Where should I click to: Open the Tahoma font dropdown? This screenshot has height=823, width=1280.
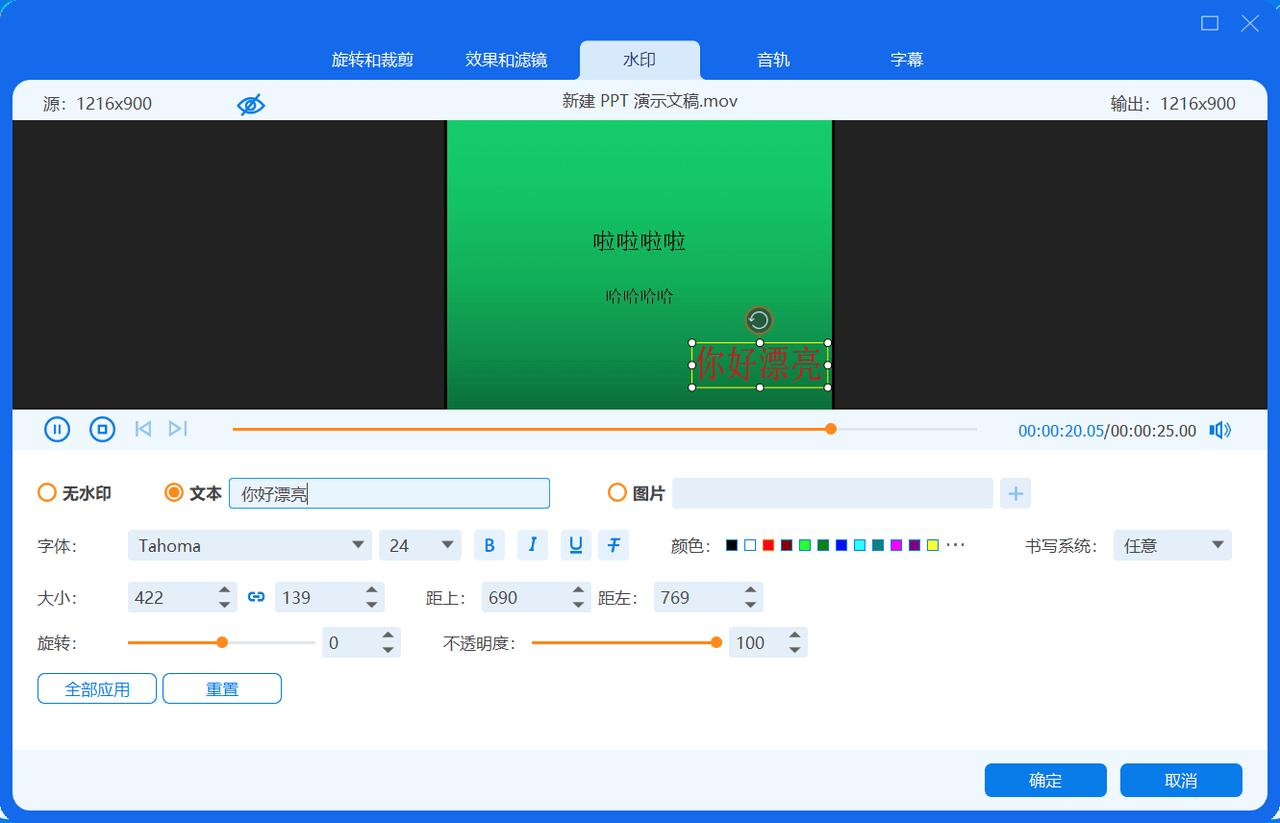249,545
